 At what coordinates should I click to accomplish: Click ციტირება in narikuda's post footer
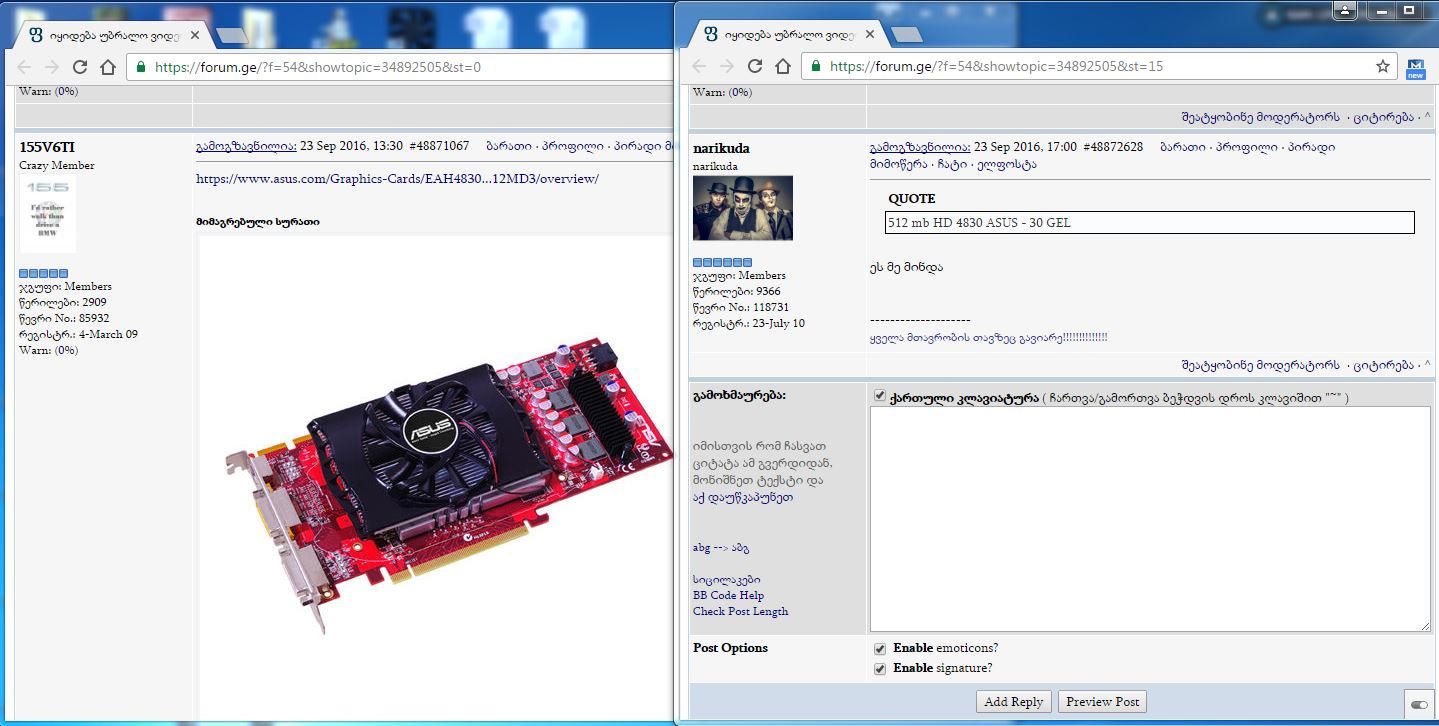(x=1384, y=364)
